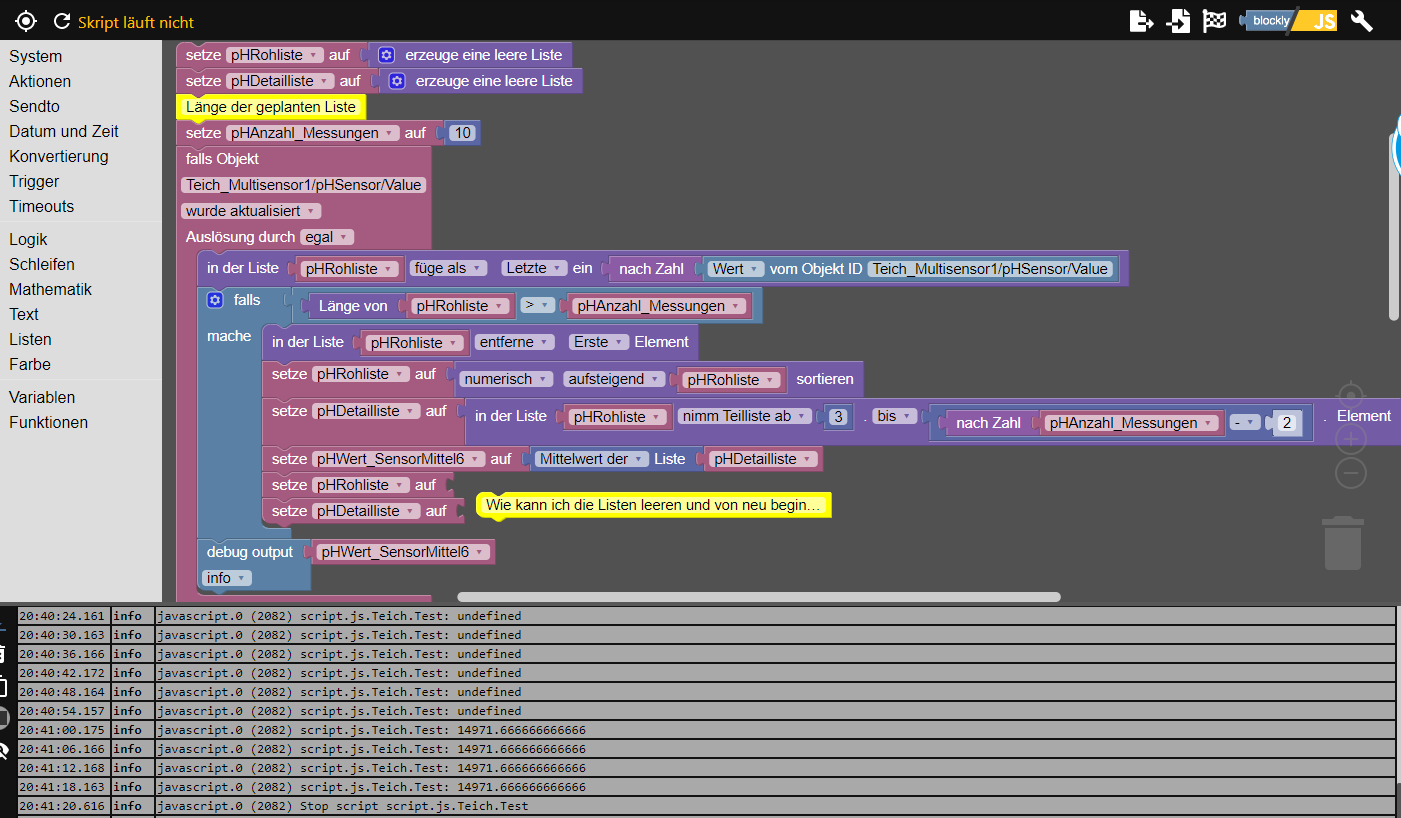
Task: Click the log entry at 20:41:00.175
Action: (x=706, y=730)
